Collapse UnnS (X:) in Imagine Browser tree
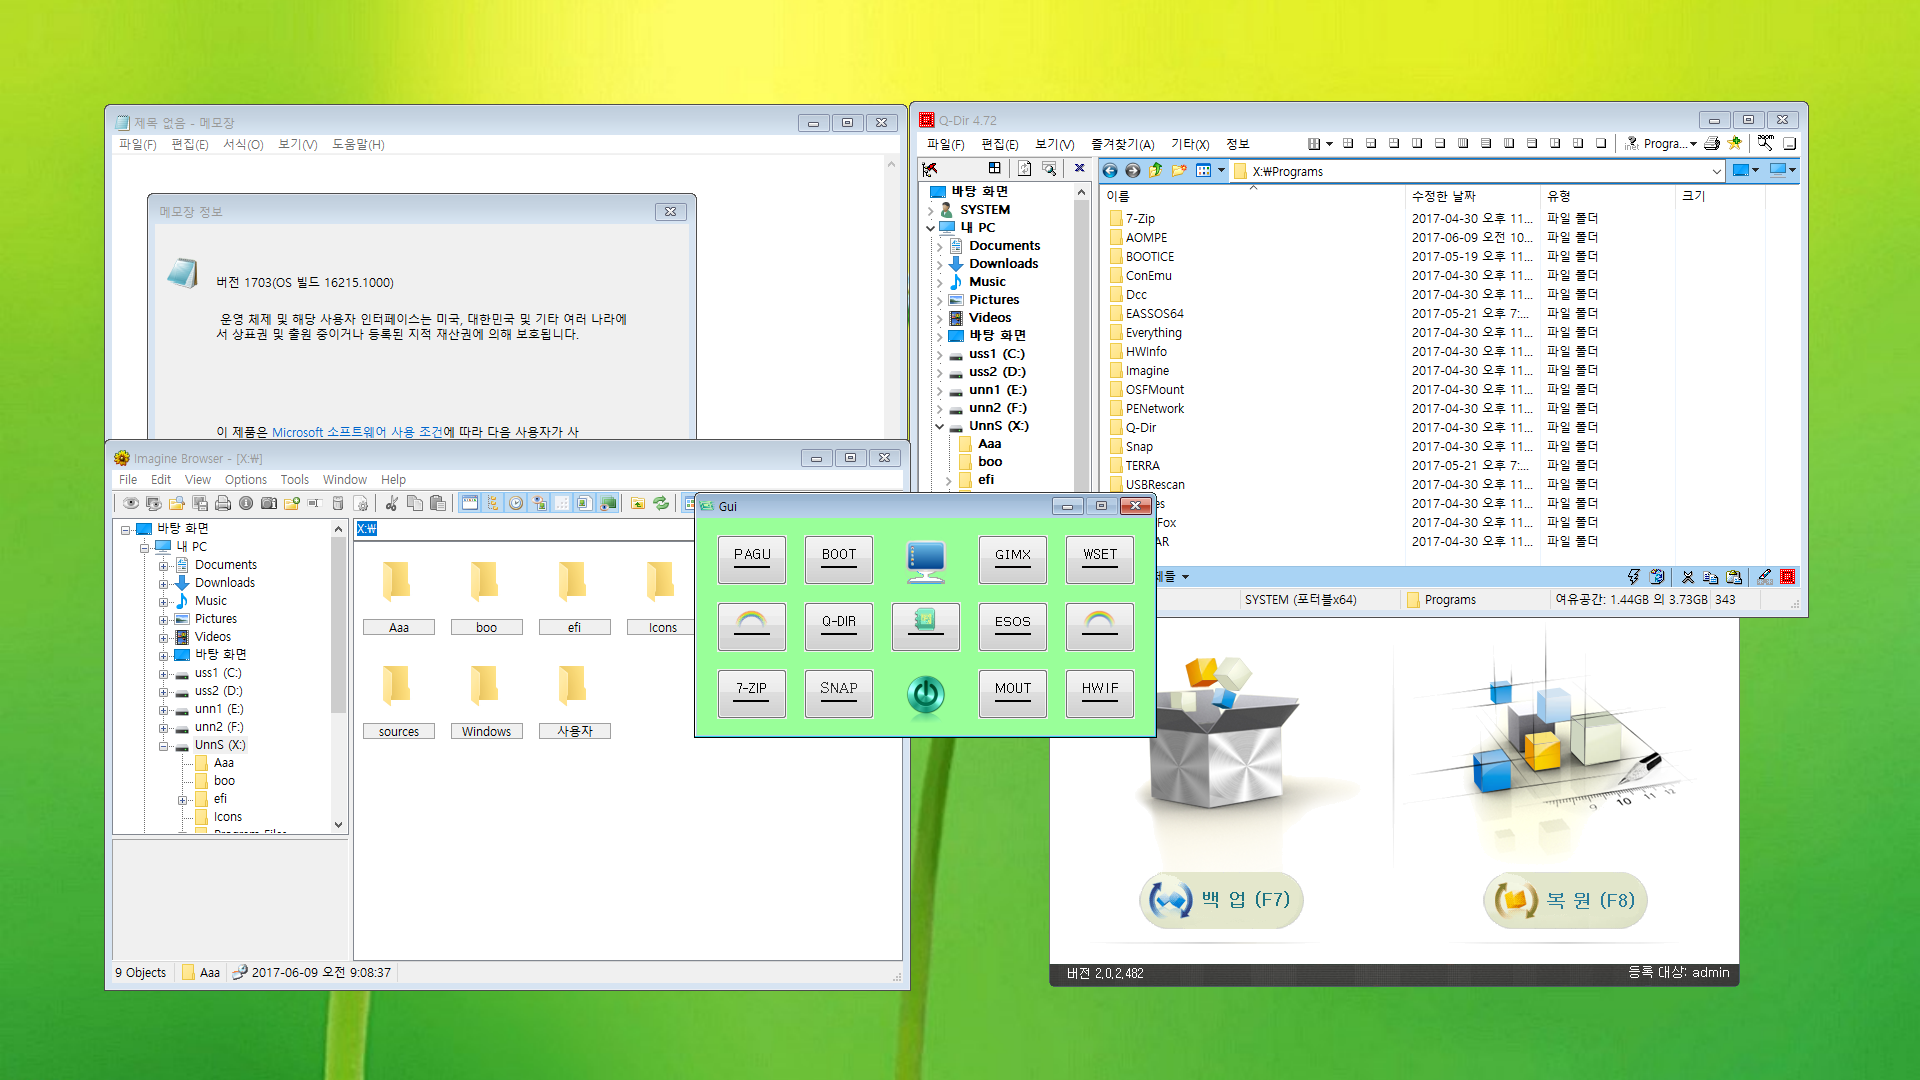 tap(163, 746)
